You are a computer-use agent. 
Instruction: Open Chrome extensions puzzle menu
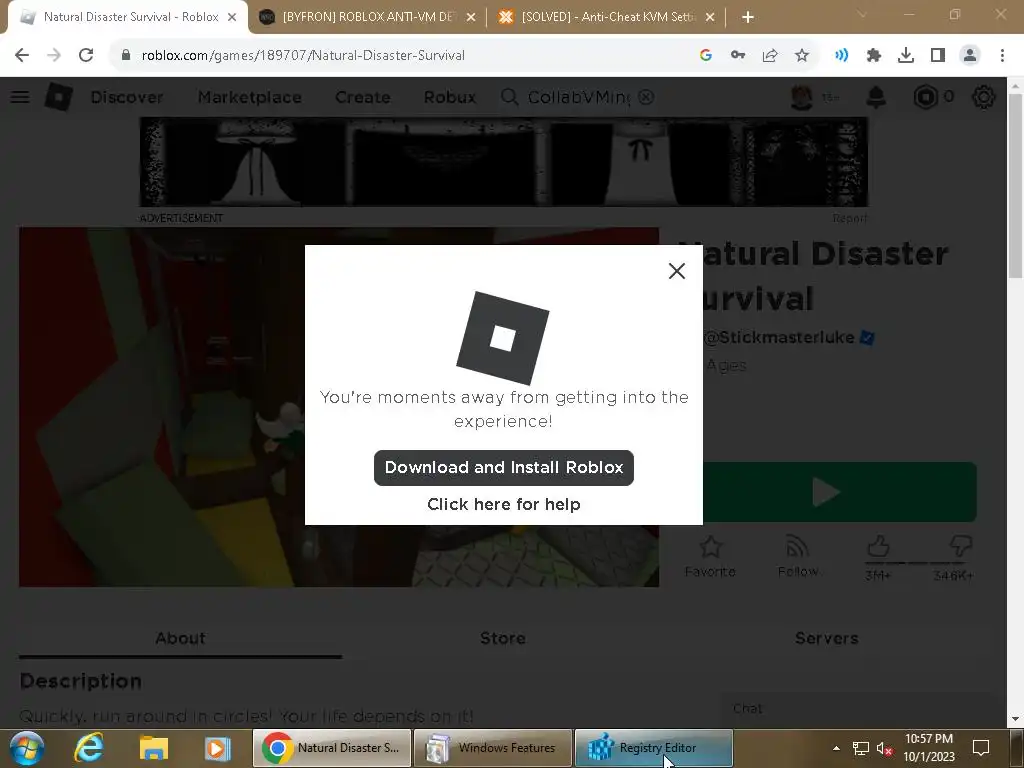click(x=874, y=56)
